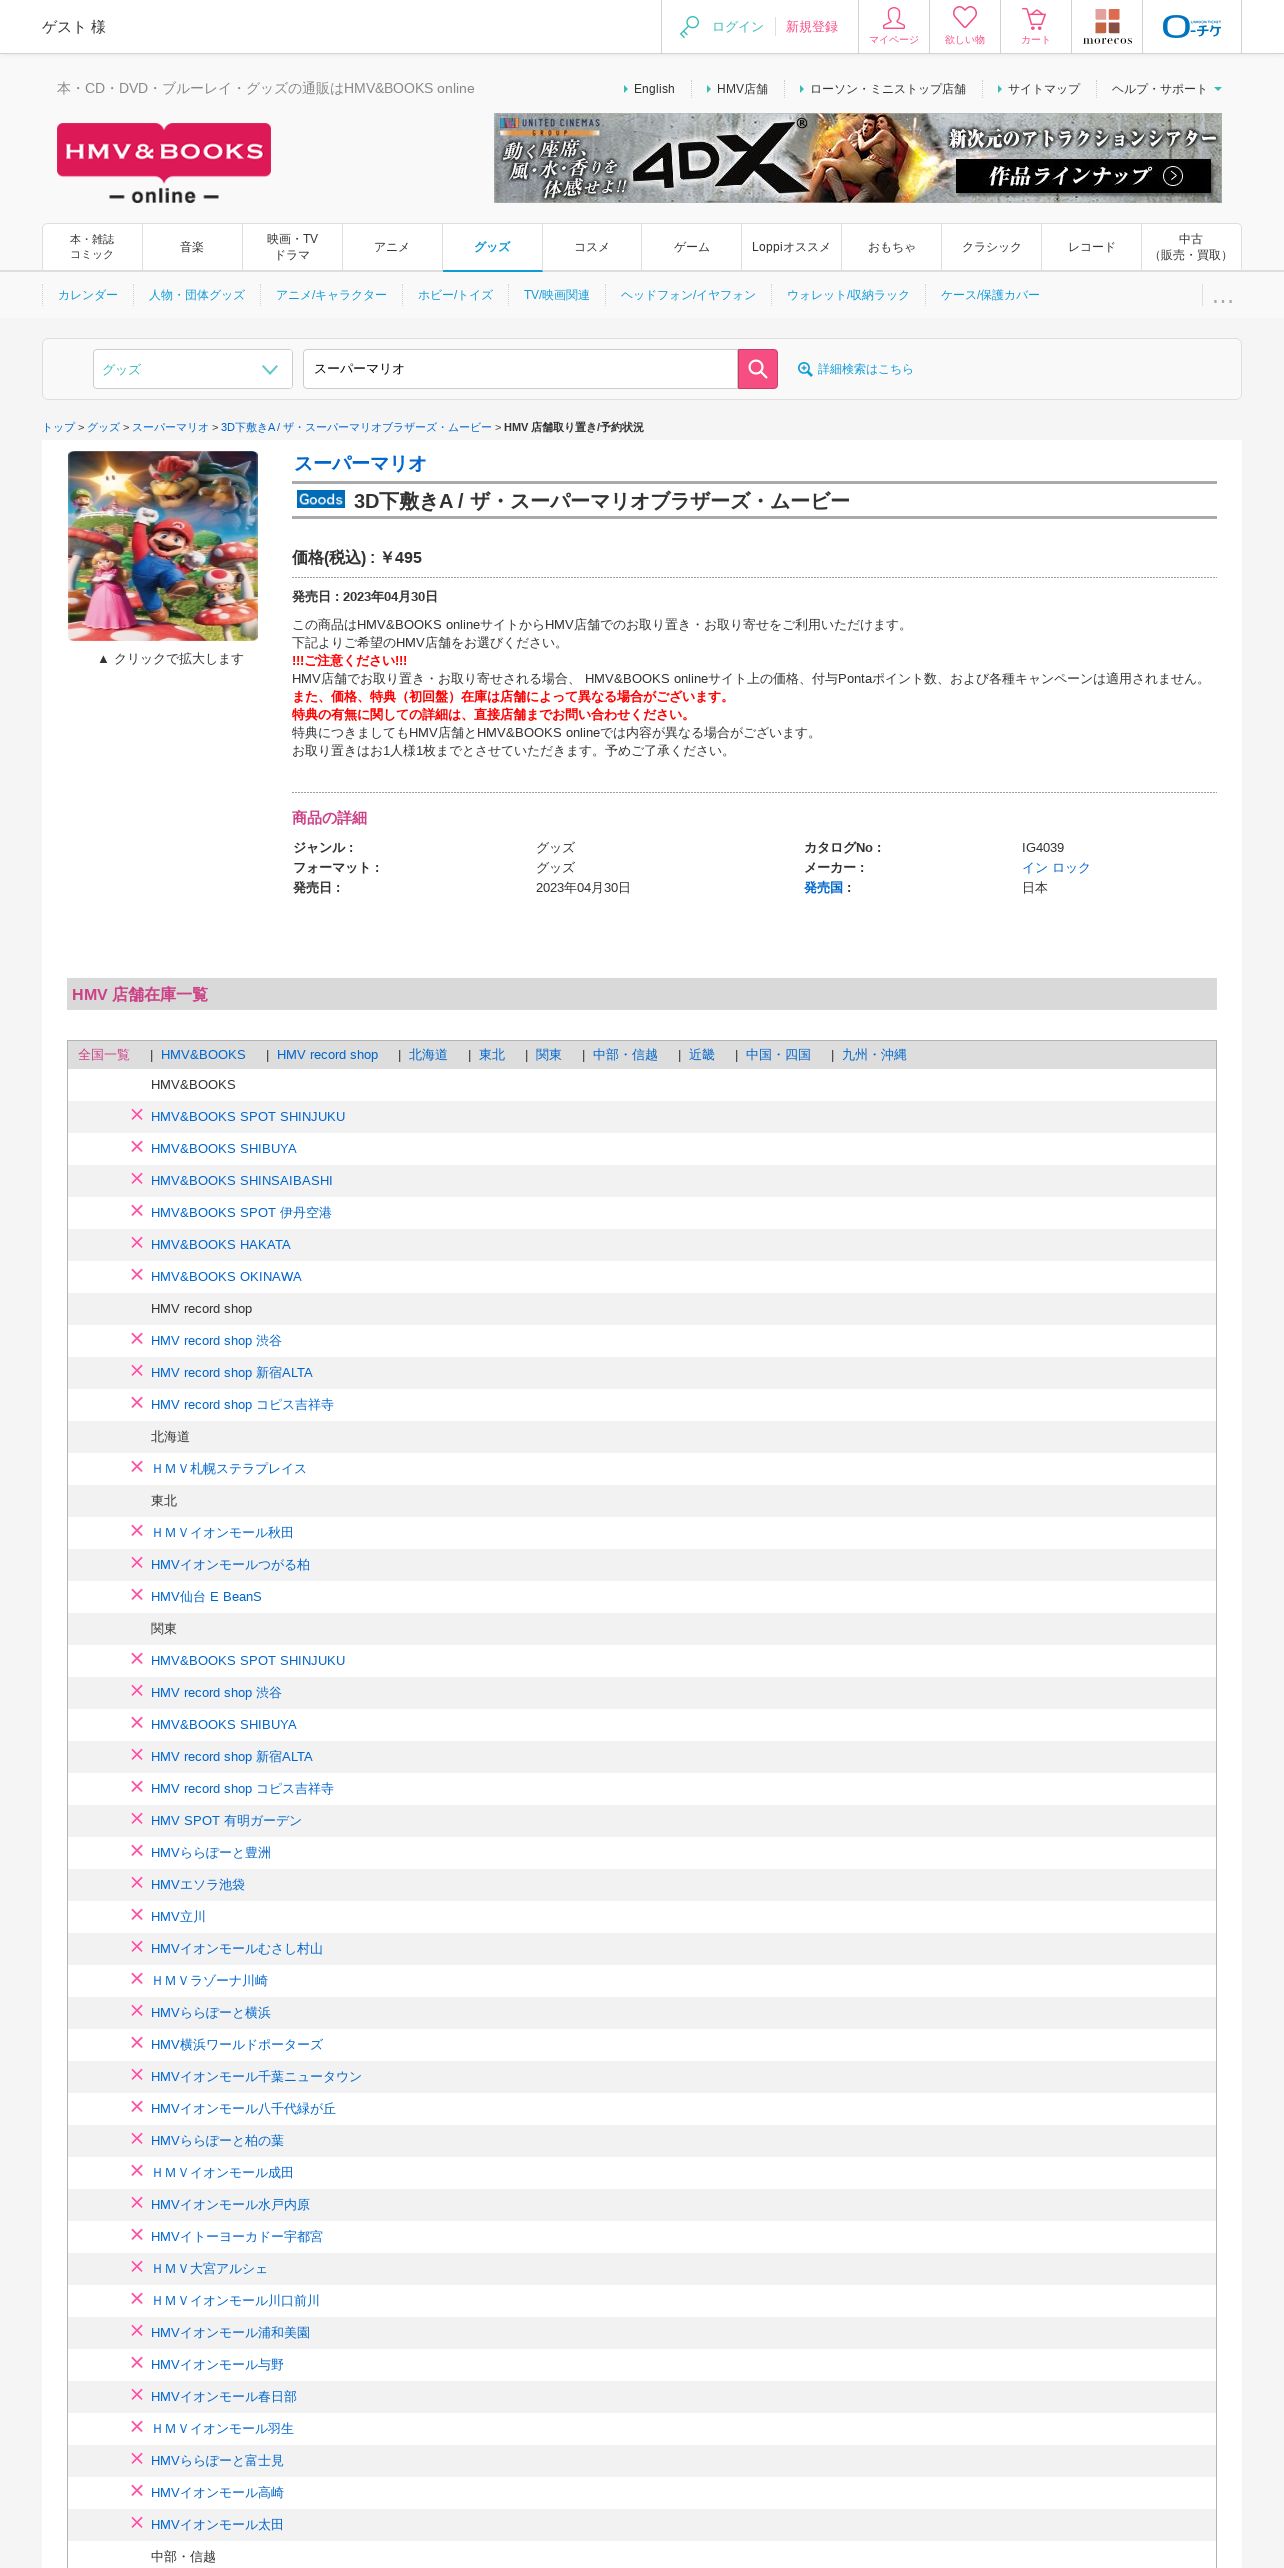Viewport: 1284px width, 2568px height.
Task: Open My Page icon in header
Action: (x=894, y=26)
